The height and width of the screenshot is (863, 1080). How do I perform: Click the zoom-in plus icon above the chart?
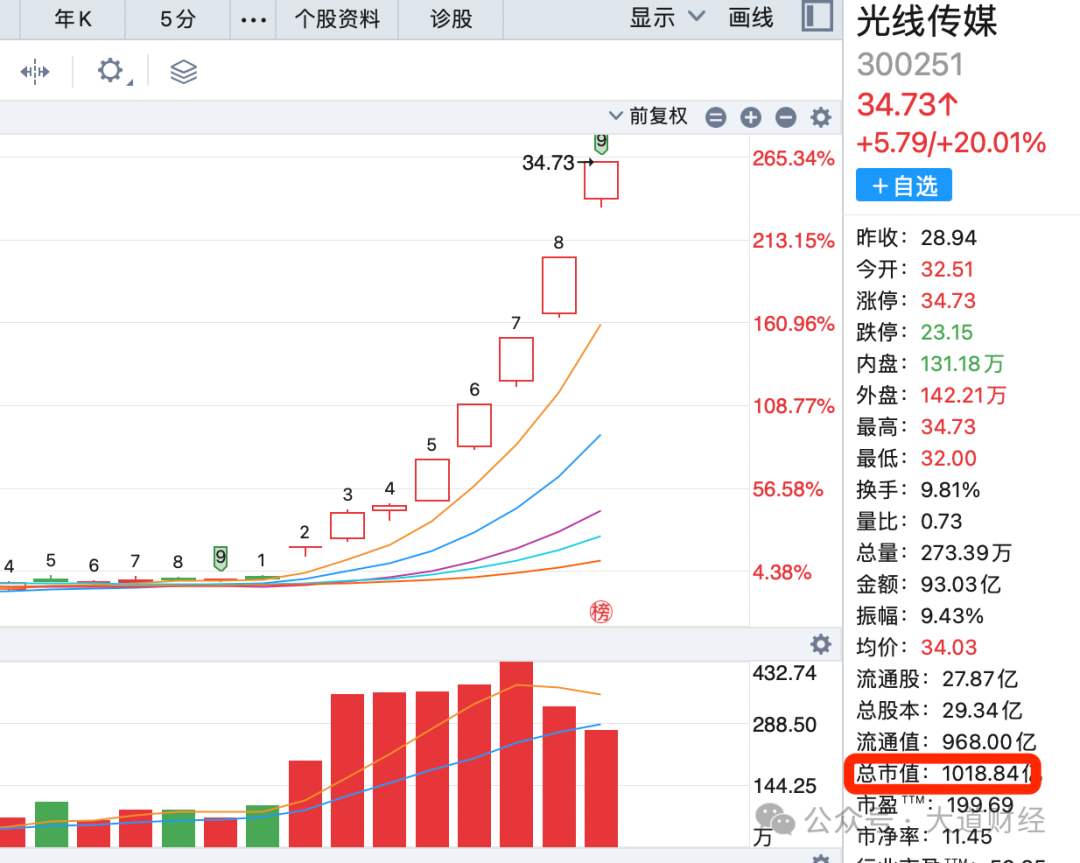[x=750, y=117]
